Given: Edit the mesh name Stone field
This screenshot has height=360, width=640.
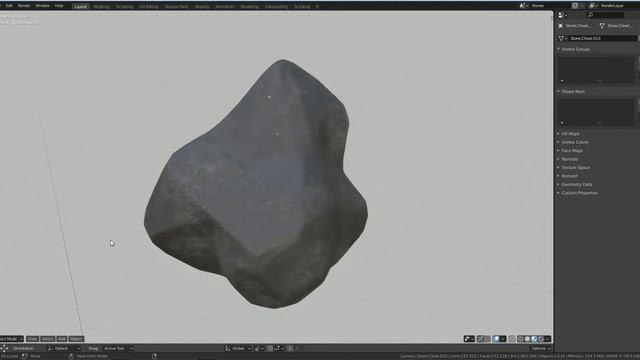Looking at the screenshot, I should (603, 38).
